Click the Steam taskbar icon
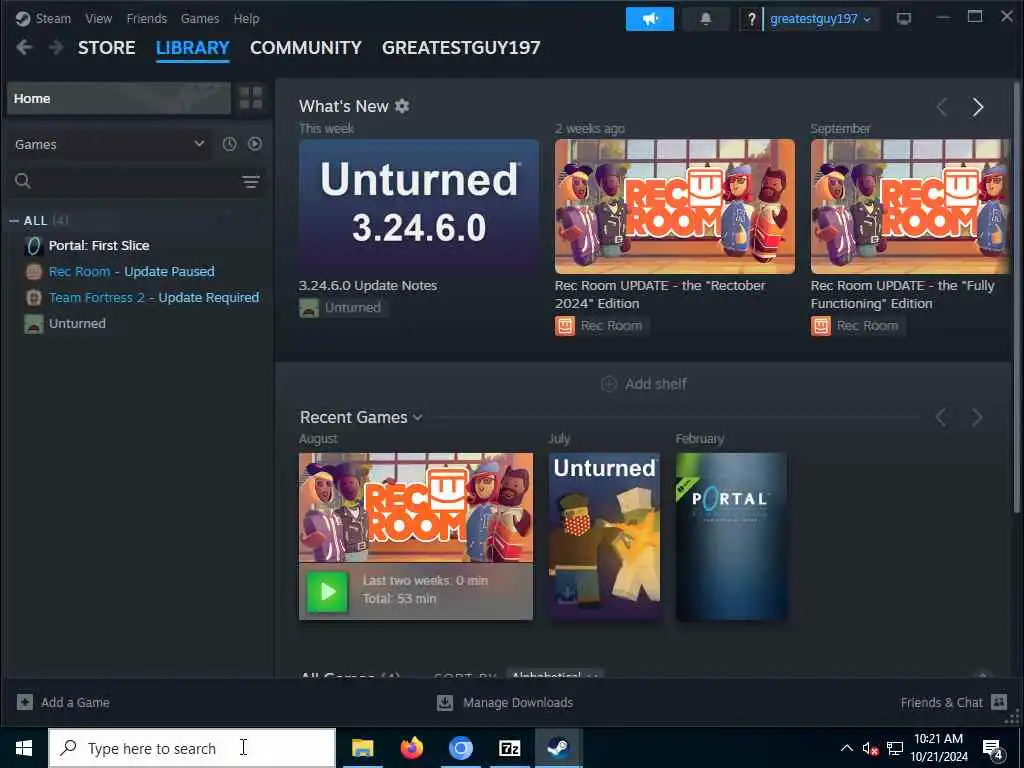Image resolution: width=1024 pixels, height=768 pixels. [x=558, y=748]
